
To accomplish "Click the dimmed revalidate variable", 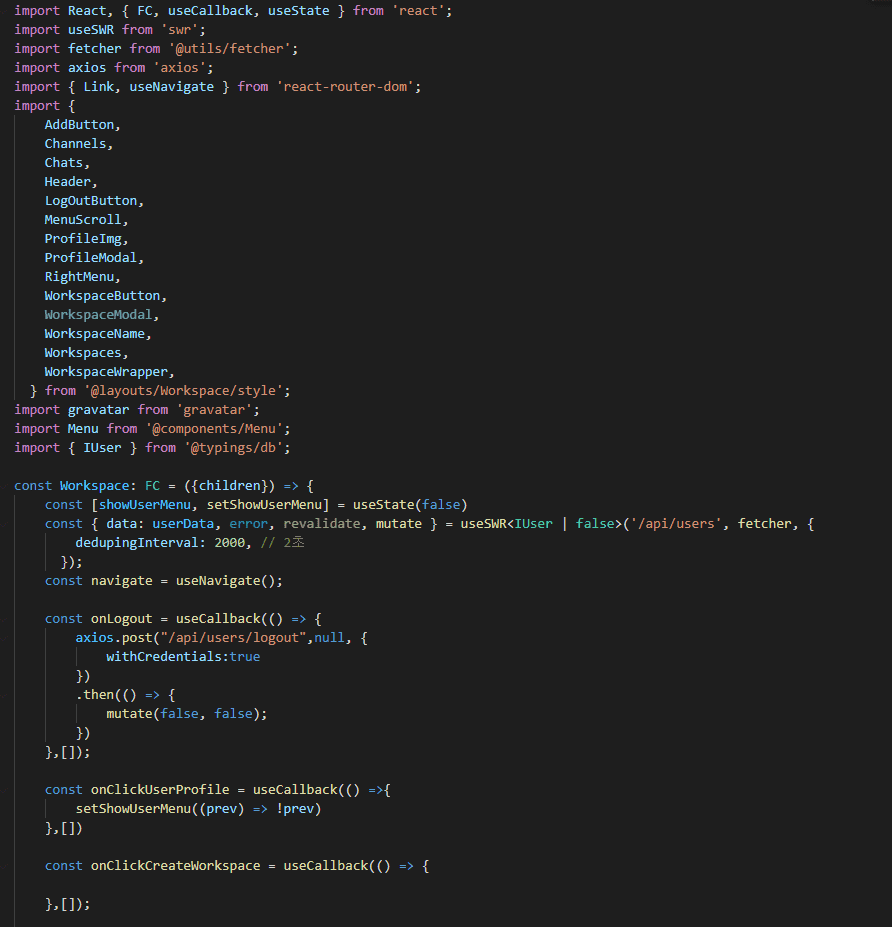I will pyautogui.click(x=322, y=523).
